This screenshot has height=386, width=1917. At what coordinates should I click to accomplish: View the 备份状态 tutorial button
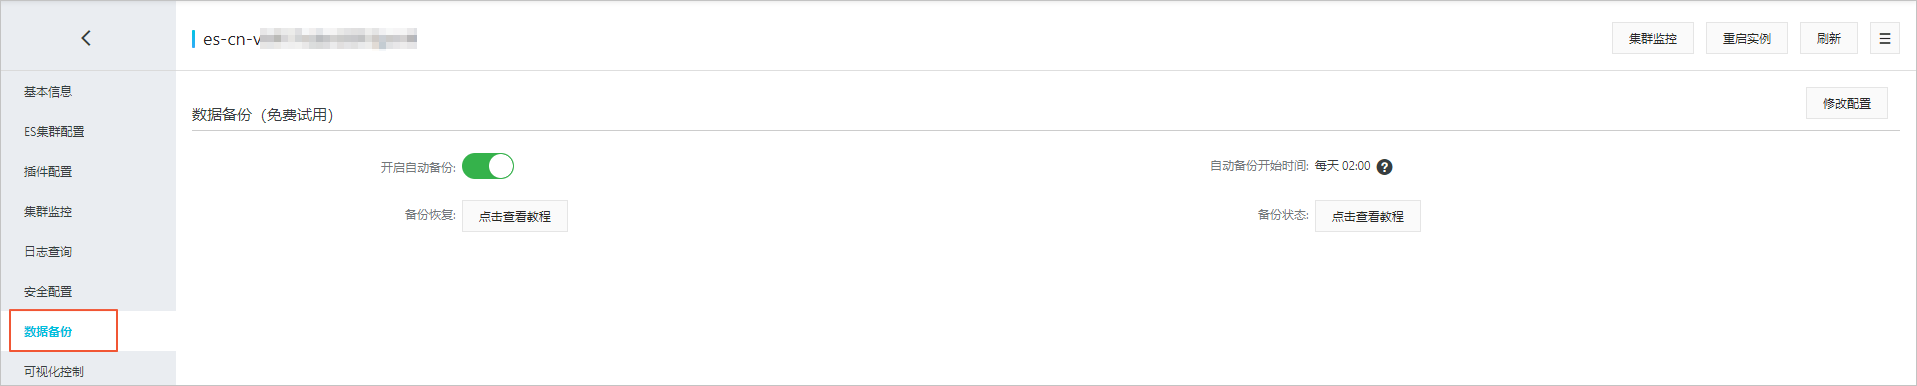[x=1367, y=216]
